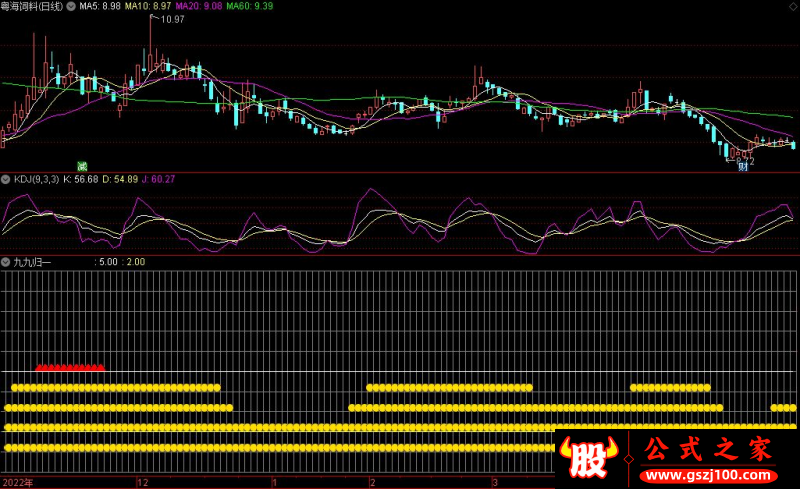Select the MA20 moving average label
The image size is (800, 489).
(x=198, y=6)
